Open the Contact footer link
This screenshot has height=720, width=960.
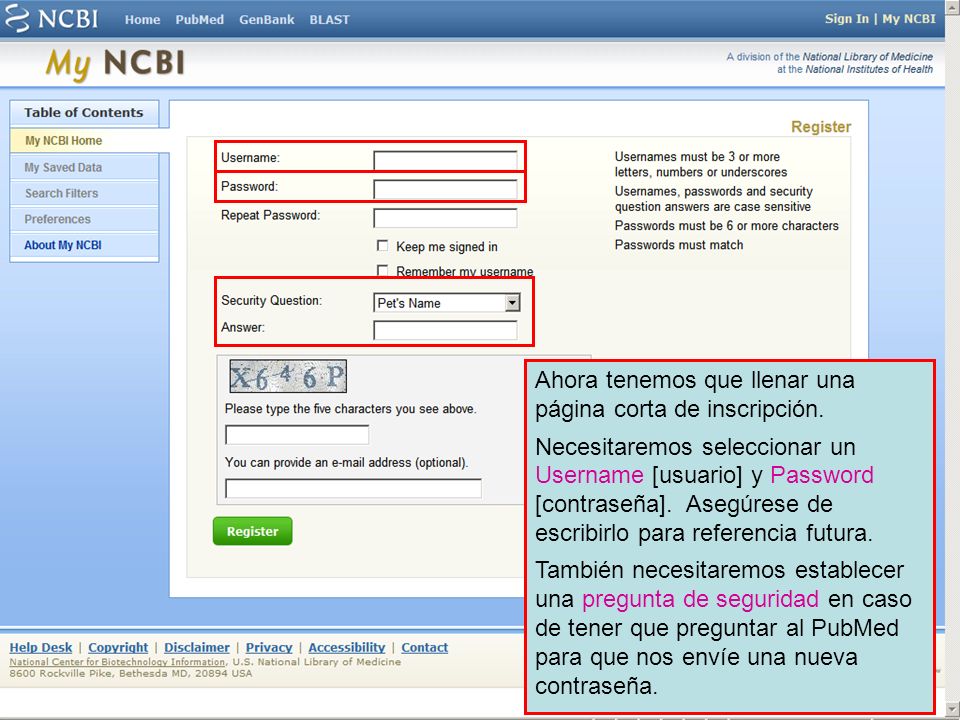pyautogui.click(x=424, y=647)
